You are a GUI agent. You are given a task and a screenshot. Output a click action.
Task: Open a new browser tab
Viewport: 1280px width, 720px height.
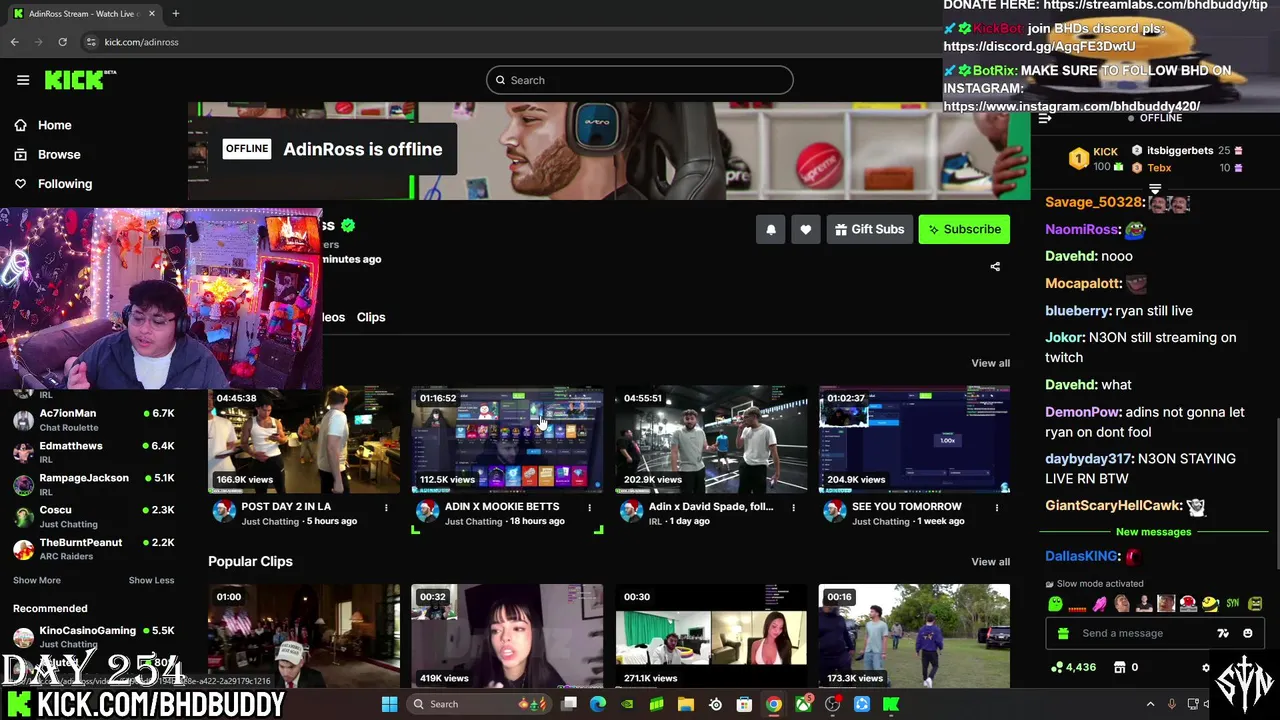[176, 13]
